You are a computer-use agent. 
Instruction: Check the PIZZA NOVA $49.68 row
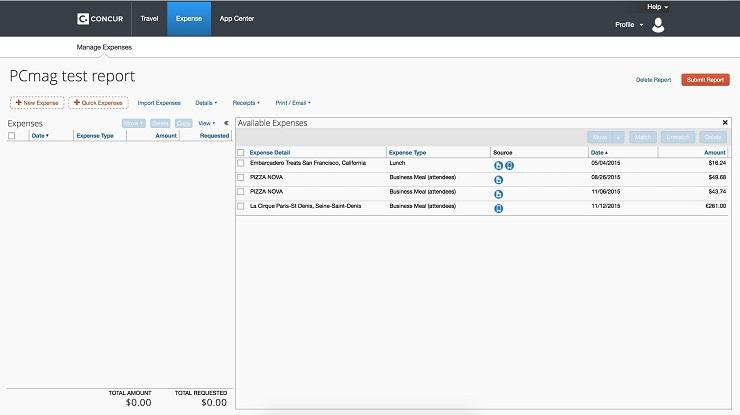click(241, 178)
